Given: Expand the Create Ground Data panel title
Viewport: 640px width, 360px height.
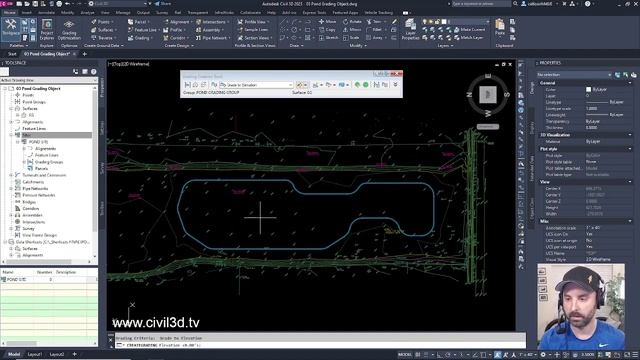Looking at the screenshot, I should click(x=104, y=46).
